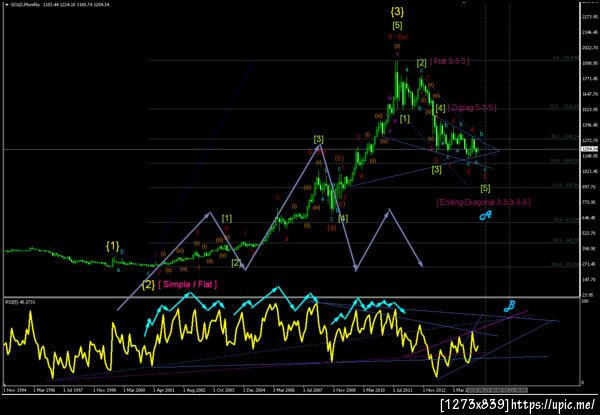Image resolution: width=600 pixels, height=415 pixels.
Task: Click the 1647.20 price axis label
Action: click(x=590, y=94)
